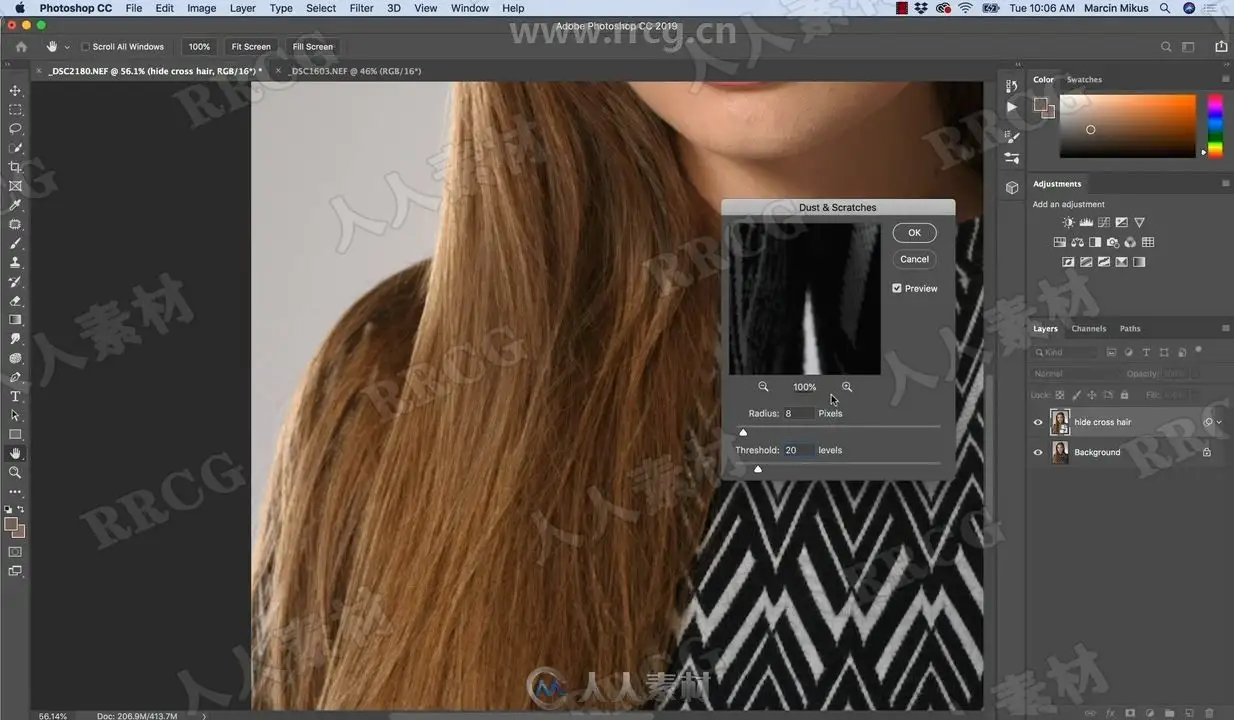This screenshot has width=1234, height=720.
Task: Select the Pen tool
Action: click(15, 378)
